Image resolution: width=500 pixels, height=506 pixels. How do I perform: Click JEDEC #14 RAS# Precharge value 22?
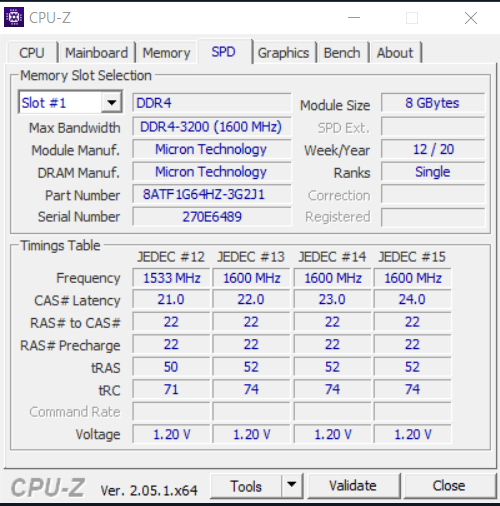(x=332, y=344)
